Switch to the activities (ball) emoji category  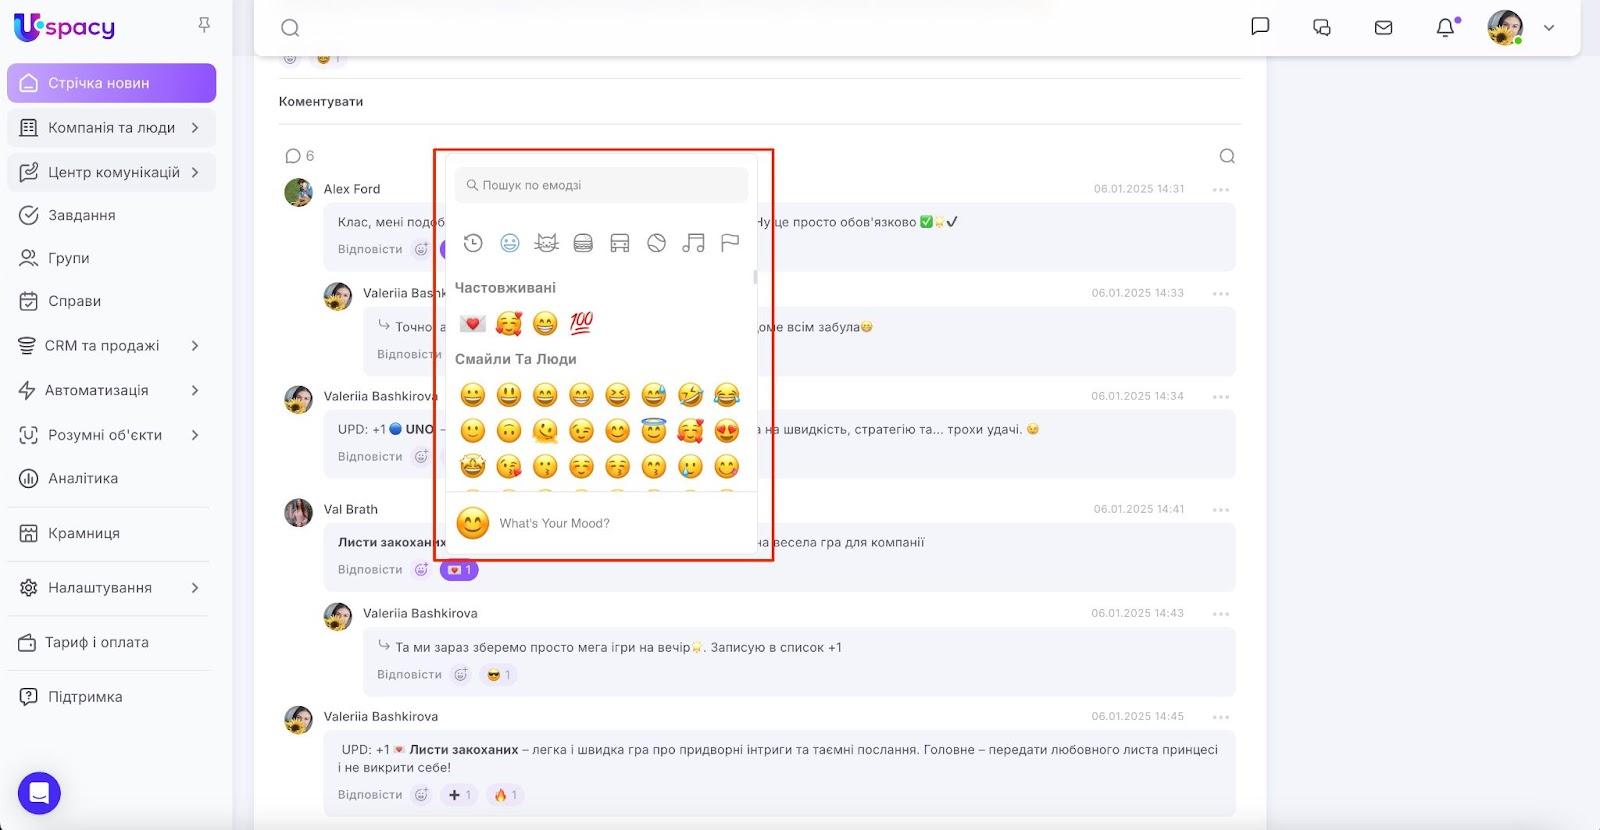coord(656,243)
